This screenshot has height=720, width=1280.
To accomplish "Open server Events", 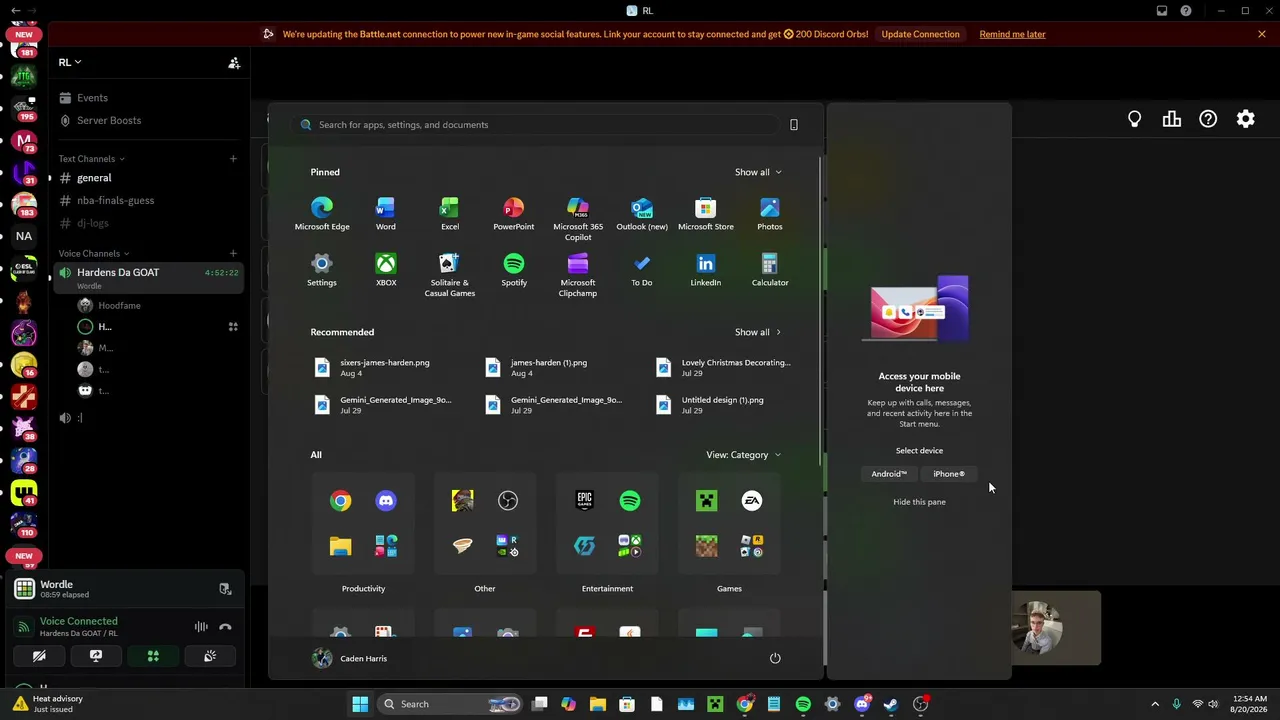I will coord(149,98).
